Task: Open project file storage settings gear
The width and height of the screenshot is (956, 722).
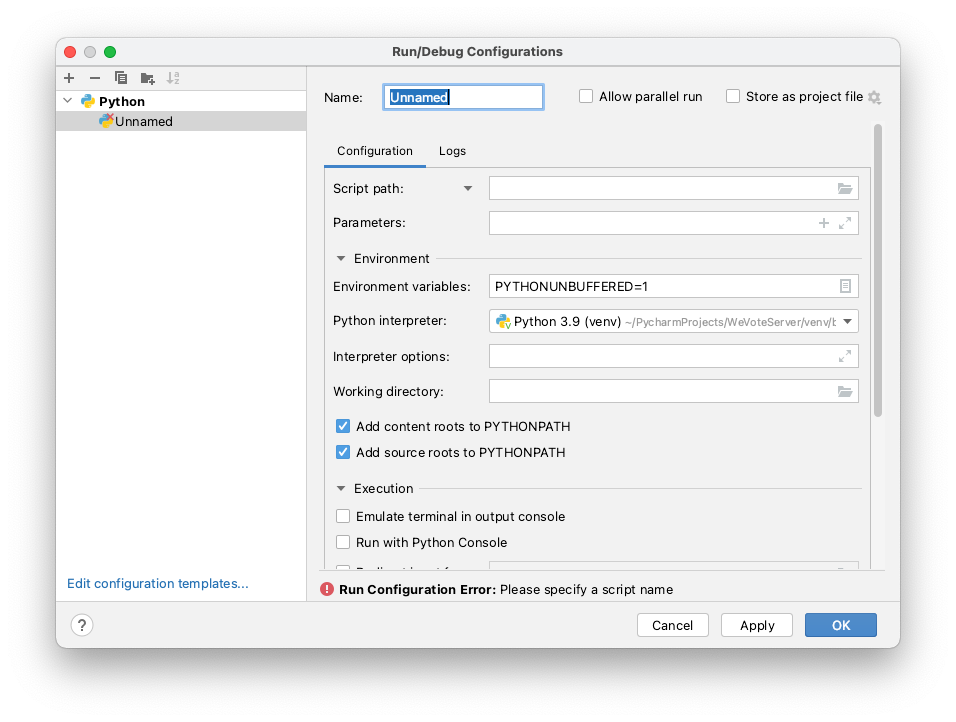Action: [x=874, y=98]
